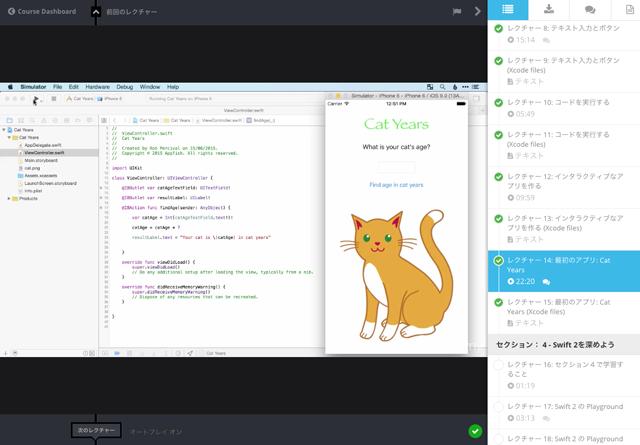This screenshot has height=445, width=640.
Task: Select Assets.xcassets in navigator
Action: pyautogui.click(x=40, y=176)
